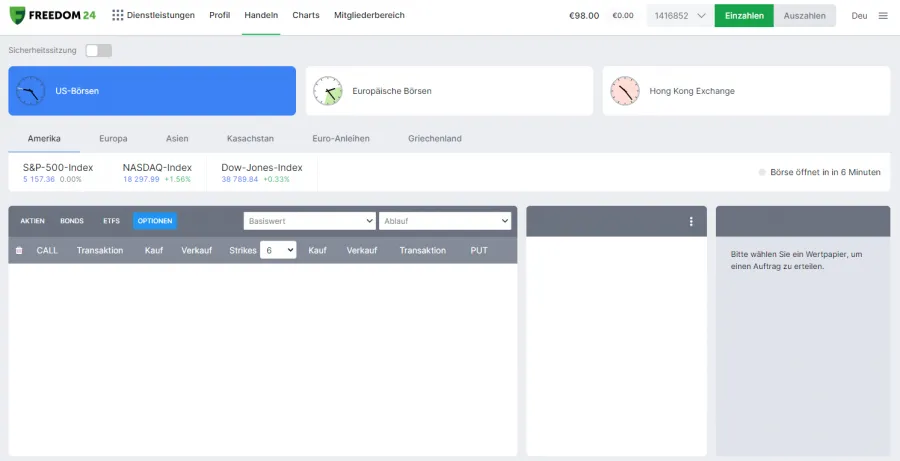Click the CALL column header
The width and height of the screenshot is (900, 461).
click(47, 250)
